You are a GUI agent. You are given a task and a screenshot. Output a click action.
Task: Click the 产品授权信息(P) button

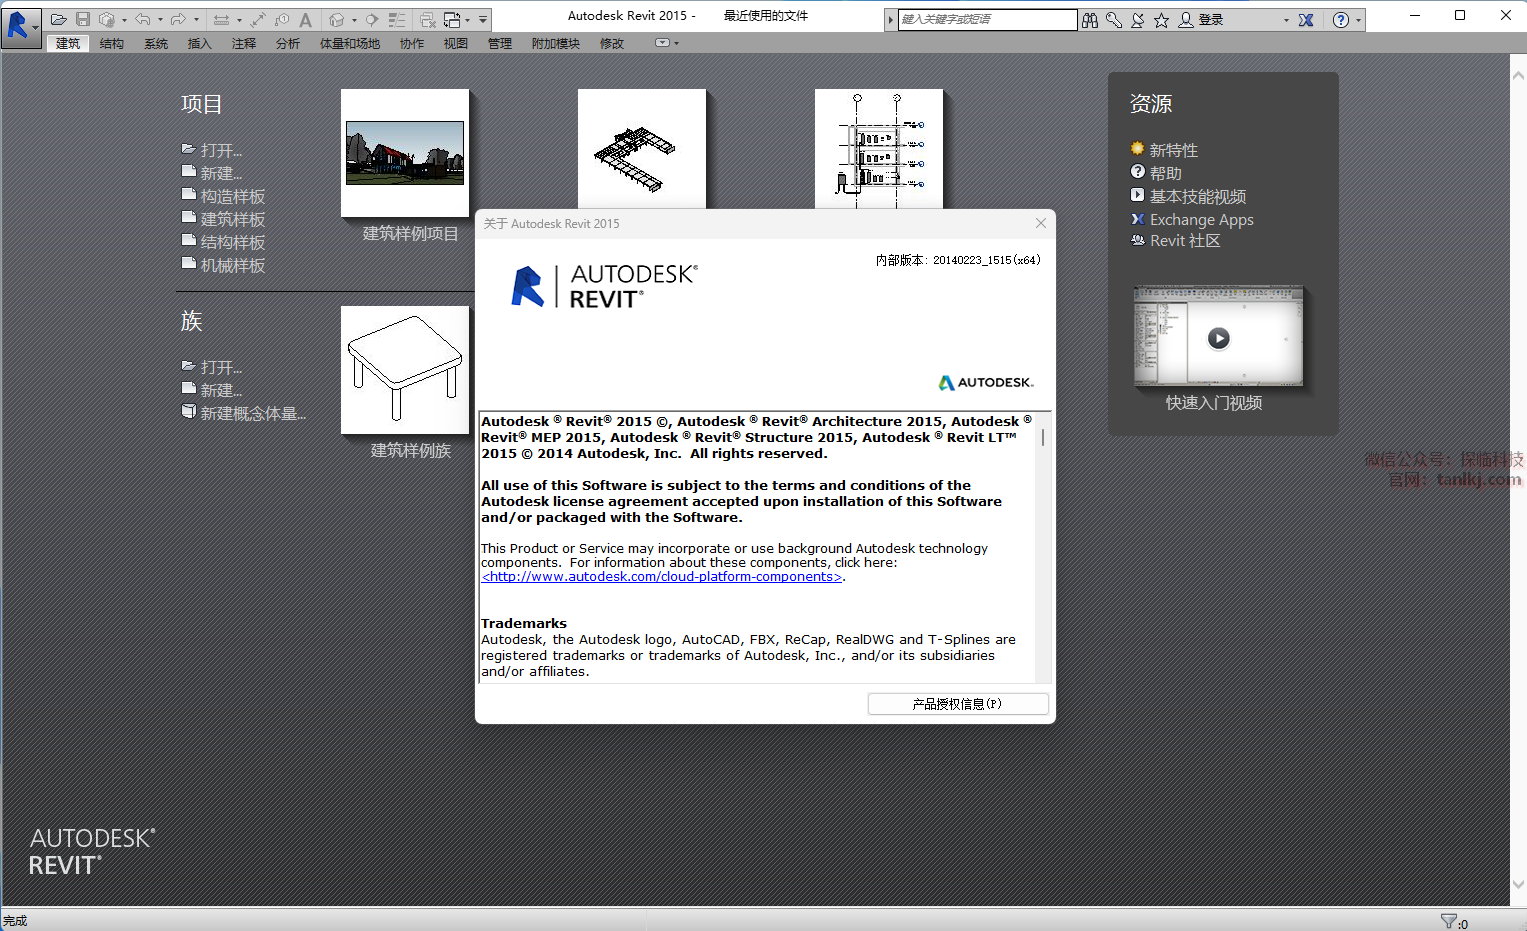(x=957, y=704)
